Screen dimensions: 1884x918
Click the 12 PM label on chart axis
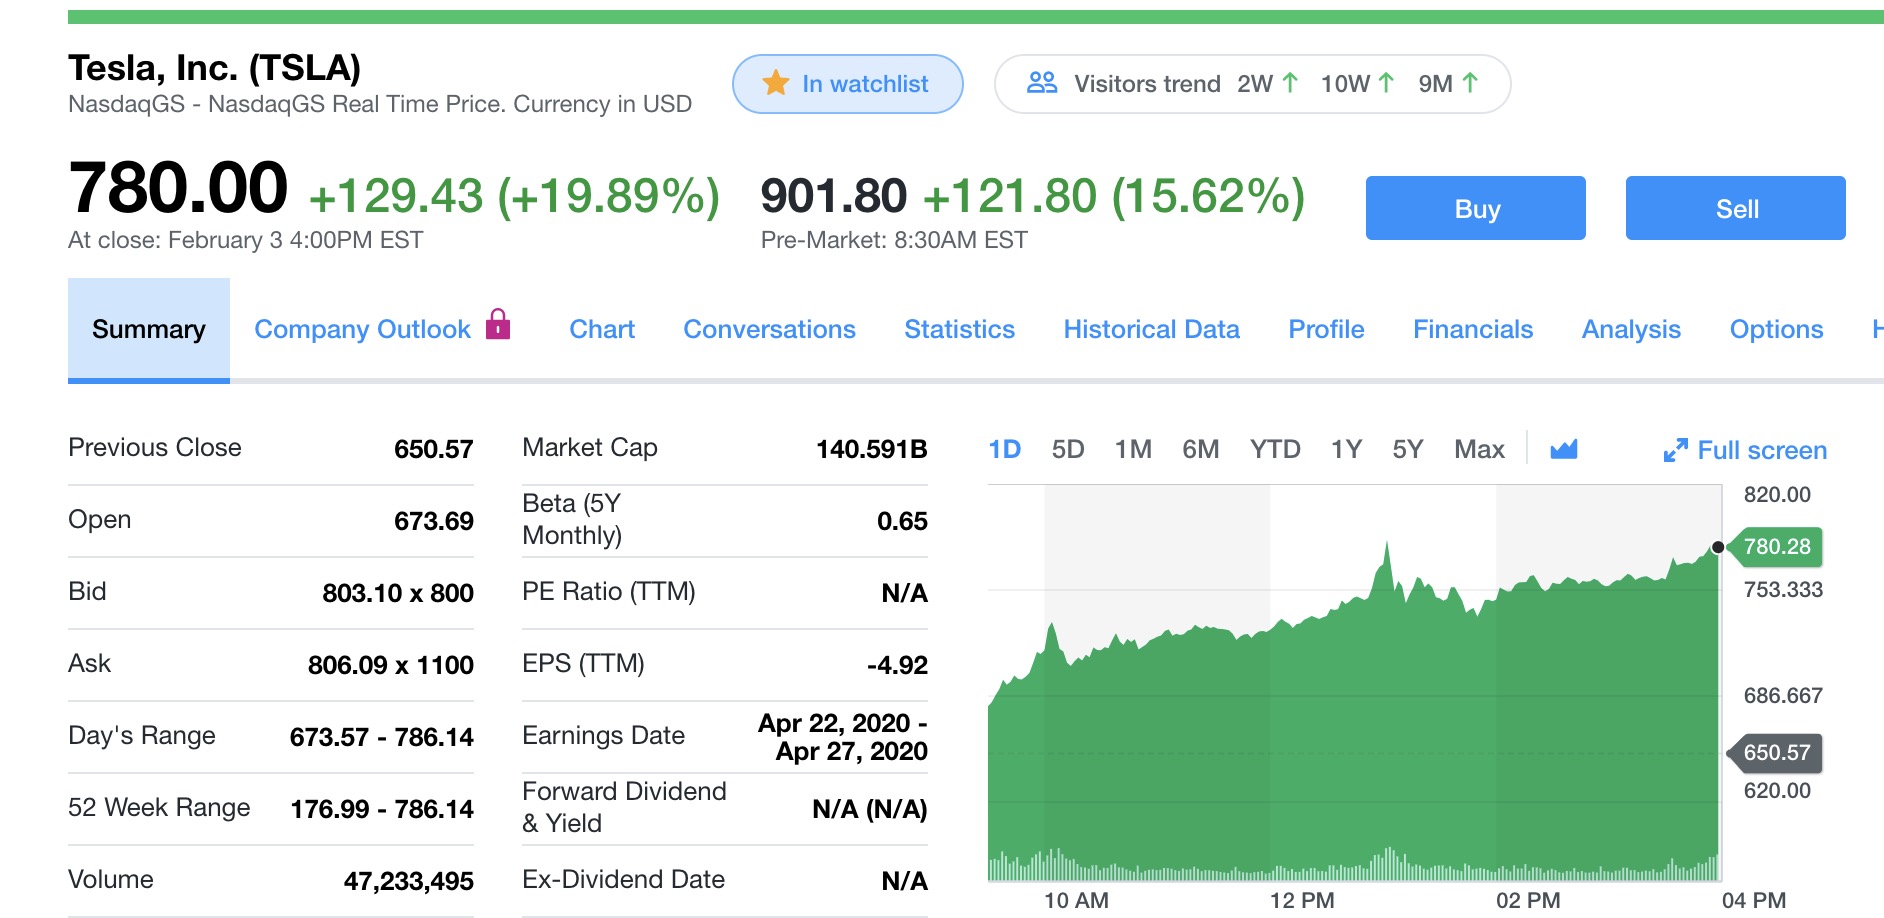[x=1302, y=900]
